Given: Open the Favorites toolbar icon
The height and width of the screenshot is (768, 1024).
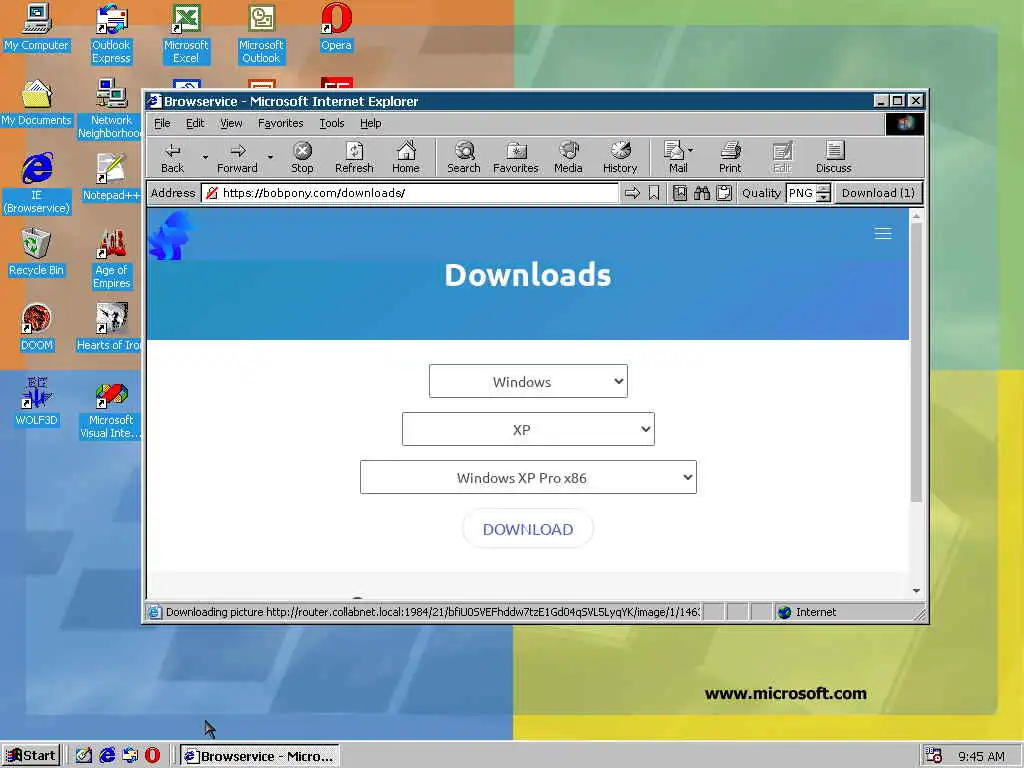Looking at the screenshot, I should tap(515, 158).
